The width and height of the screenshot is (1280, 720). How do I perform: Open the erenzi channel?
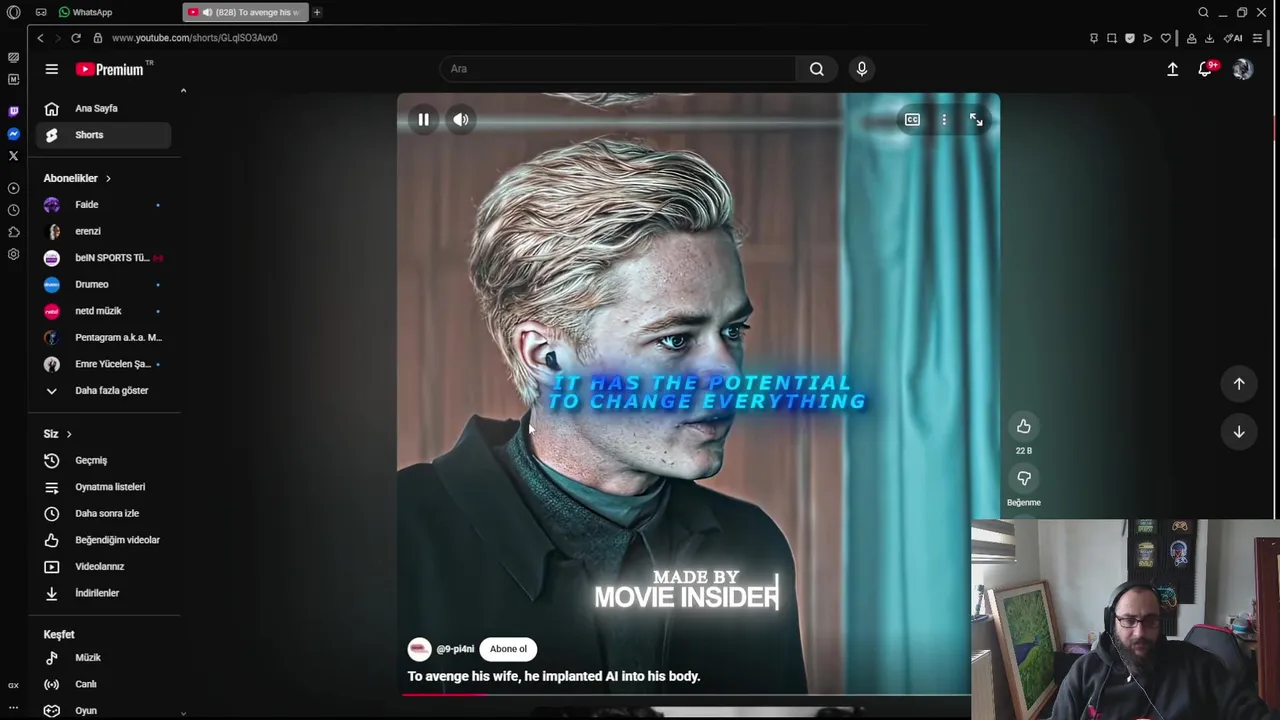click(104, 231)
